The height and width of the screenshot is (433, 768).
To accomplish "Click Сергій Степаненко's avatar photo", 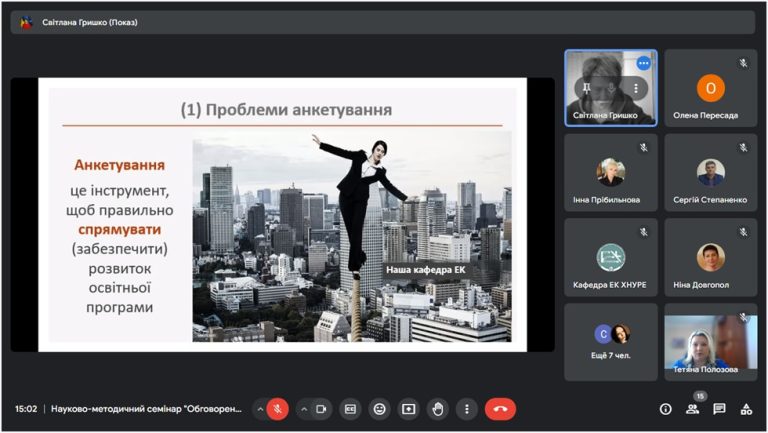I will (x=711, y=172).
